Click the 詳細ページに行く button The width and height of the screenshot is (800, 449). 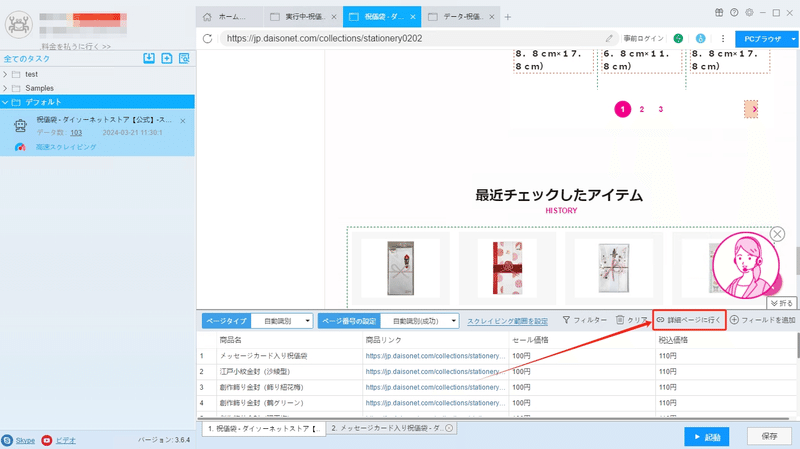click(x=689, y=320)
